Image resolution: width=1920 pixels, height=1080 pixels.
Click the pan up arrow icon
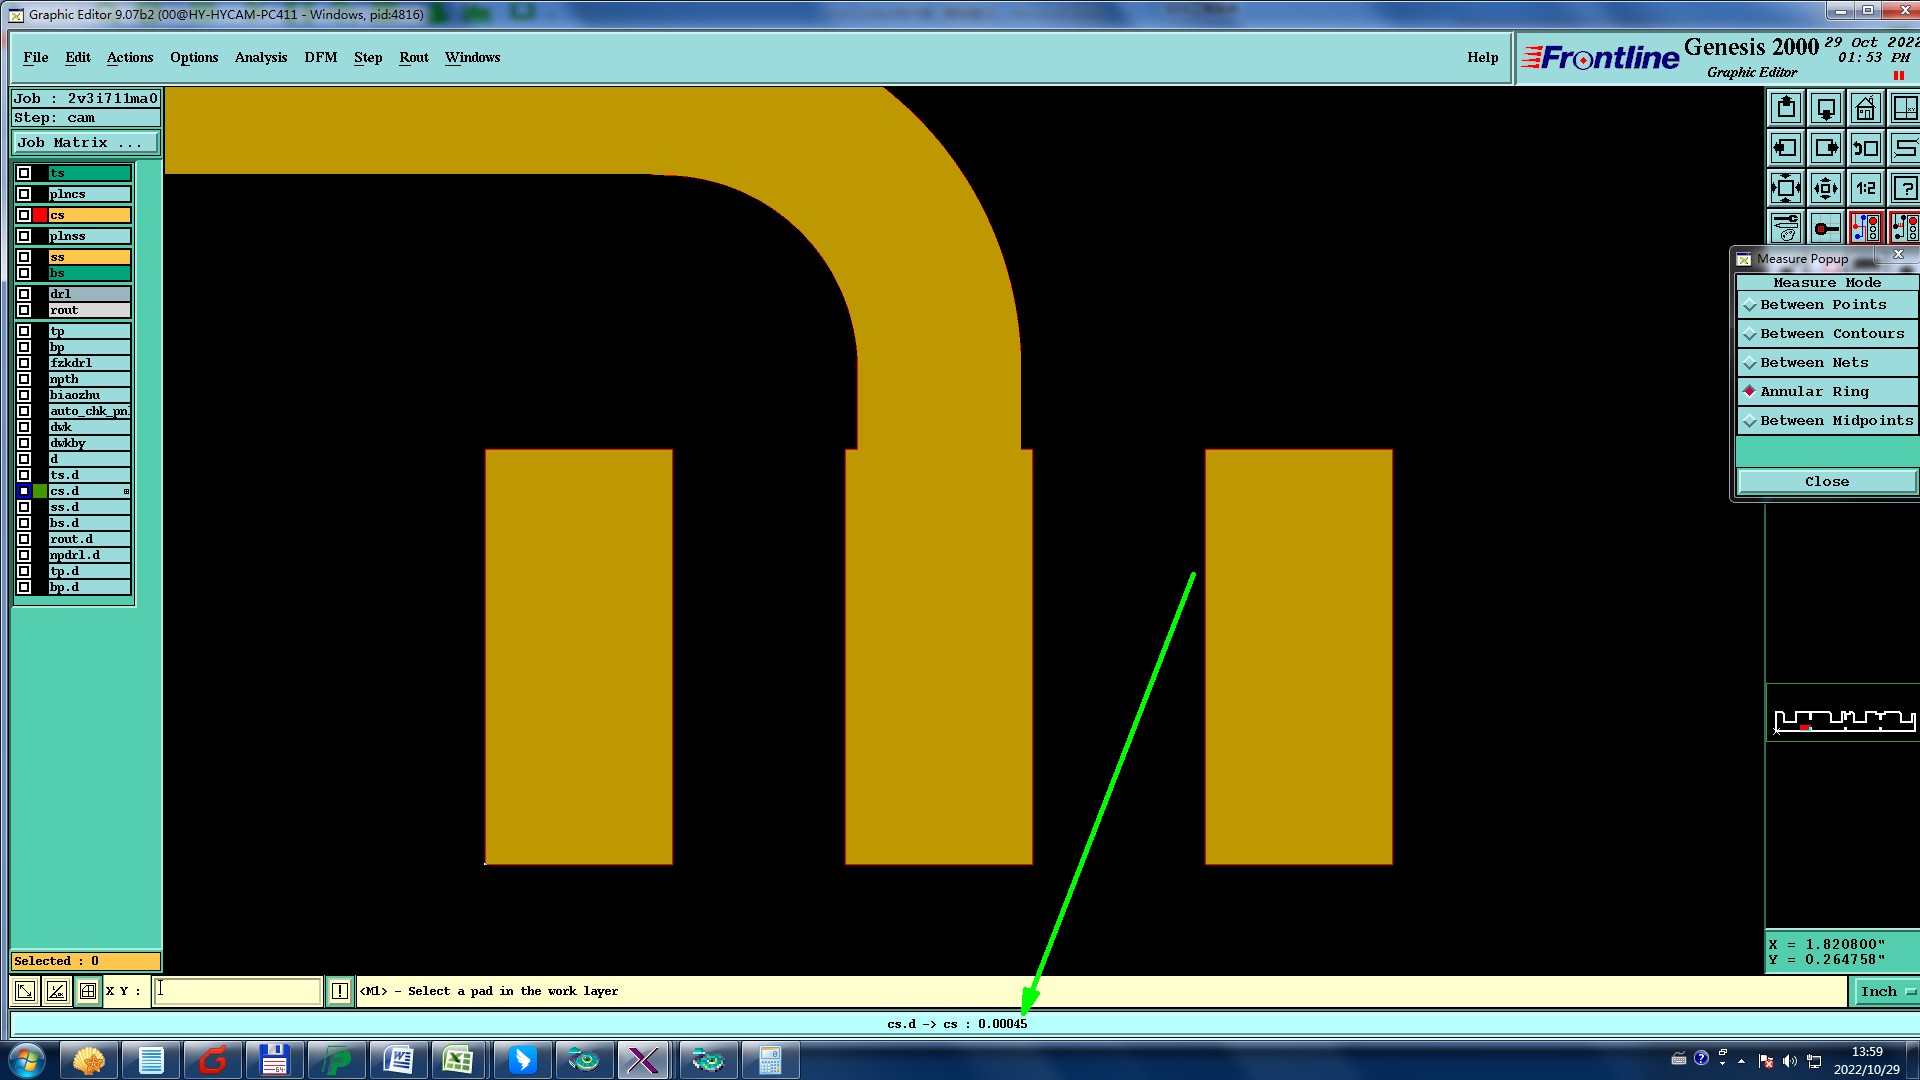point(1786,108)
